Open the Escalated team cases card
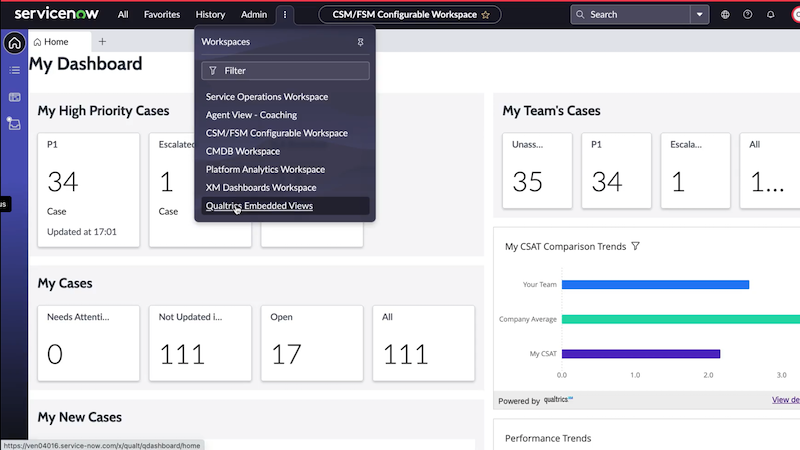 (x=695, y=171)
